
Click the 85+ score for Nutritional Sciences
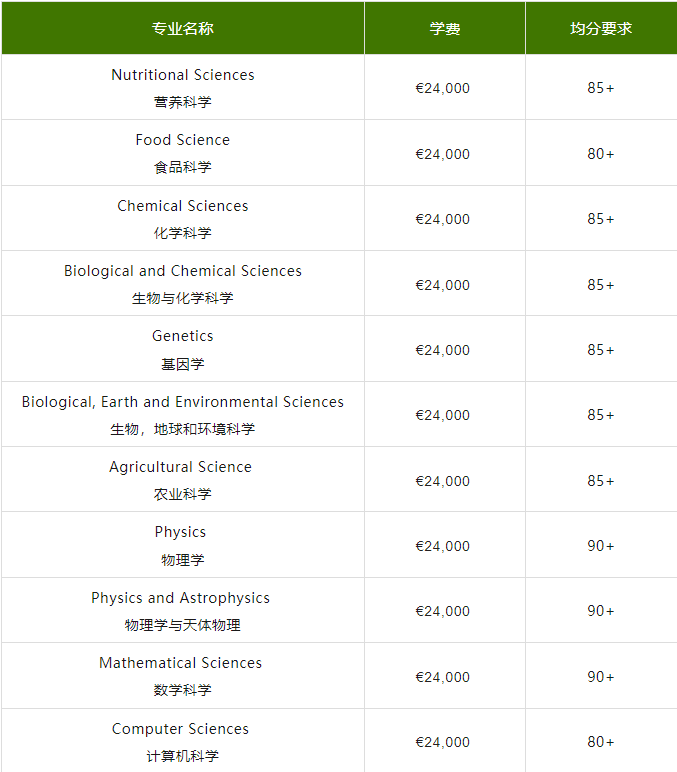coord(601,88)
